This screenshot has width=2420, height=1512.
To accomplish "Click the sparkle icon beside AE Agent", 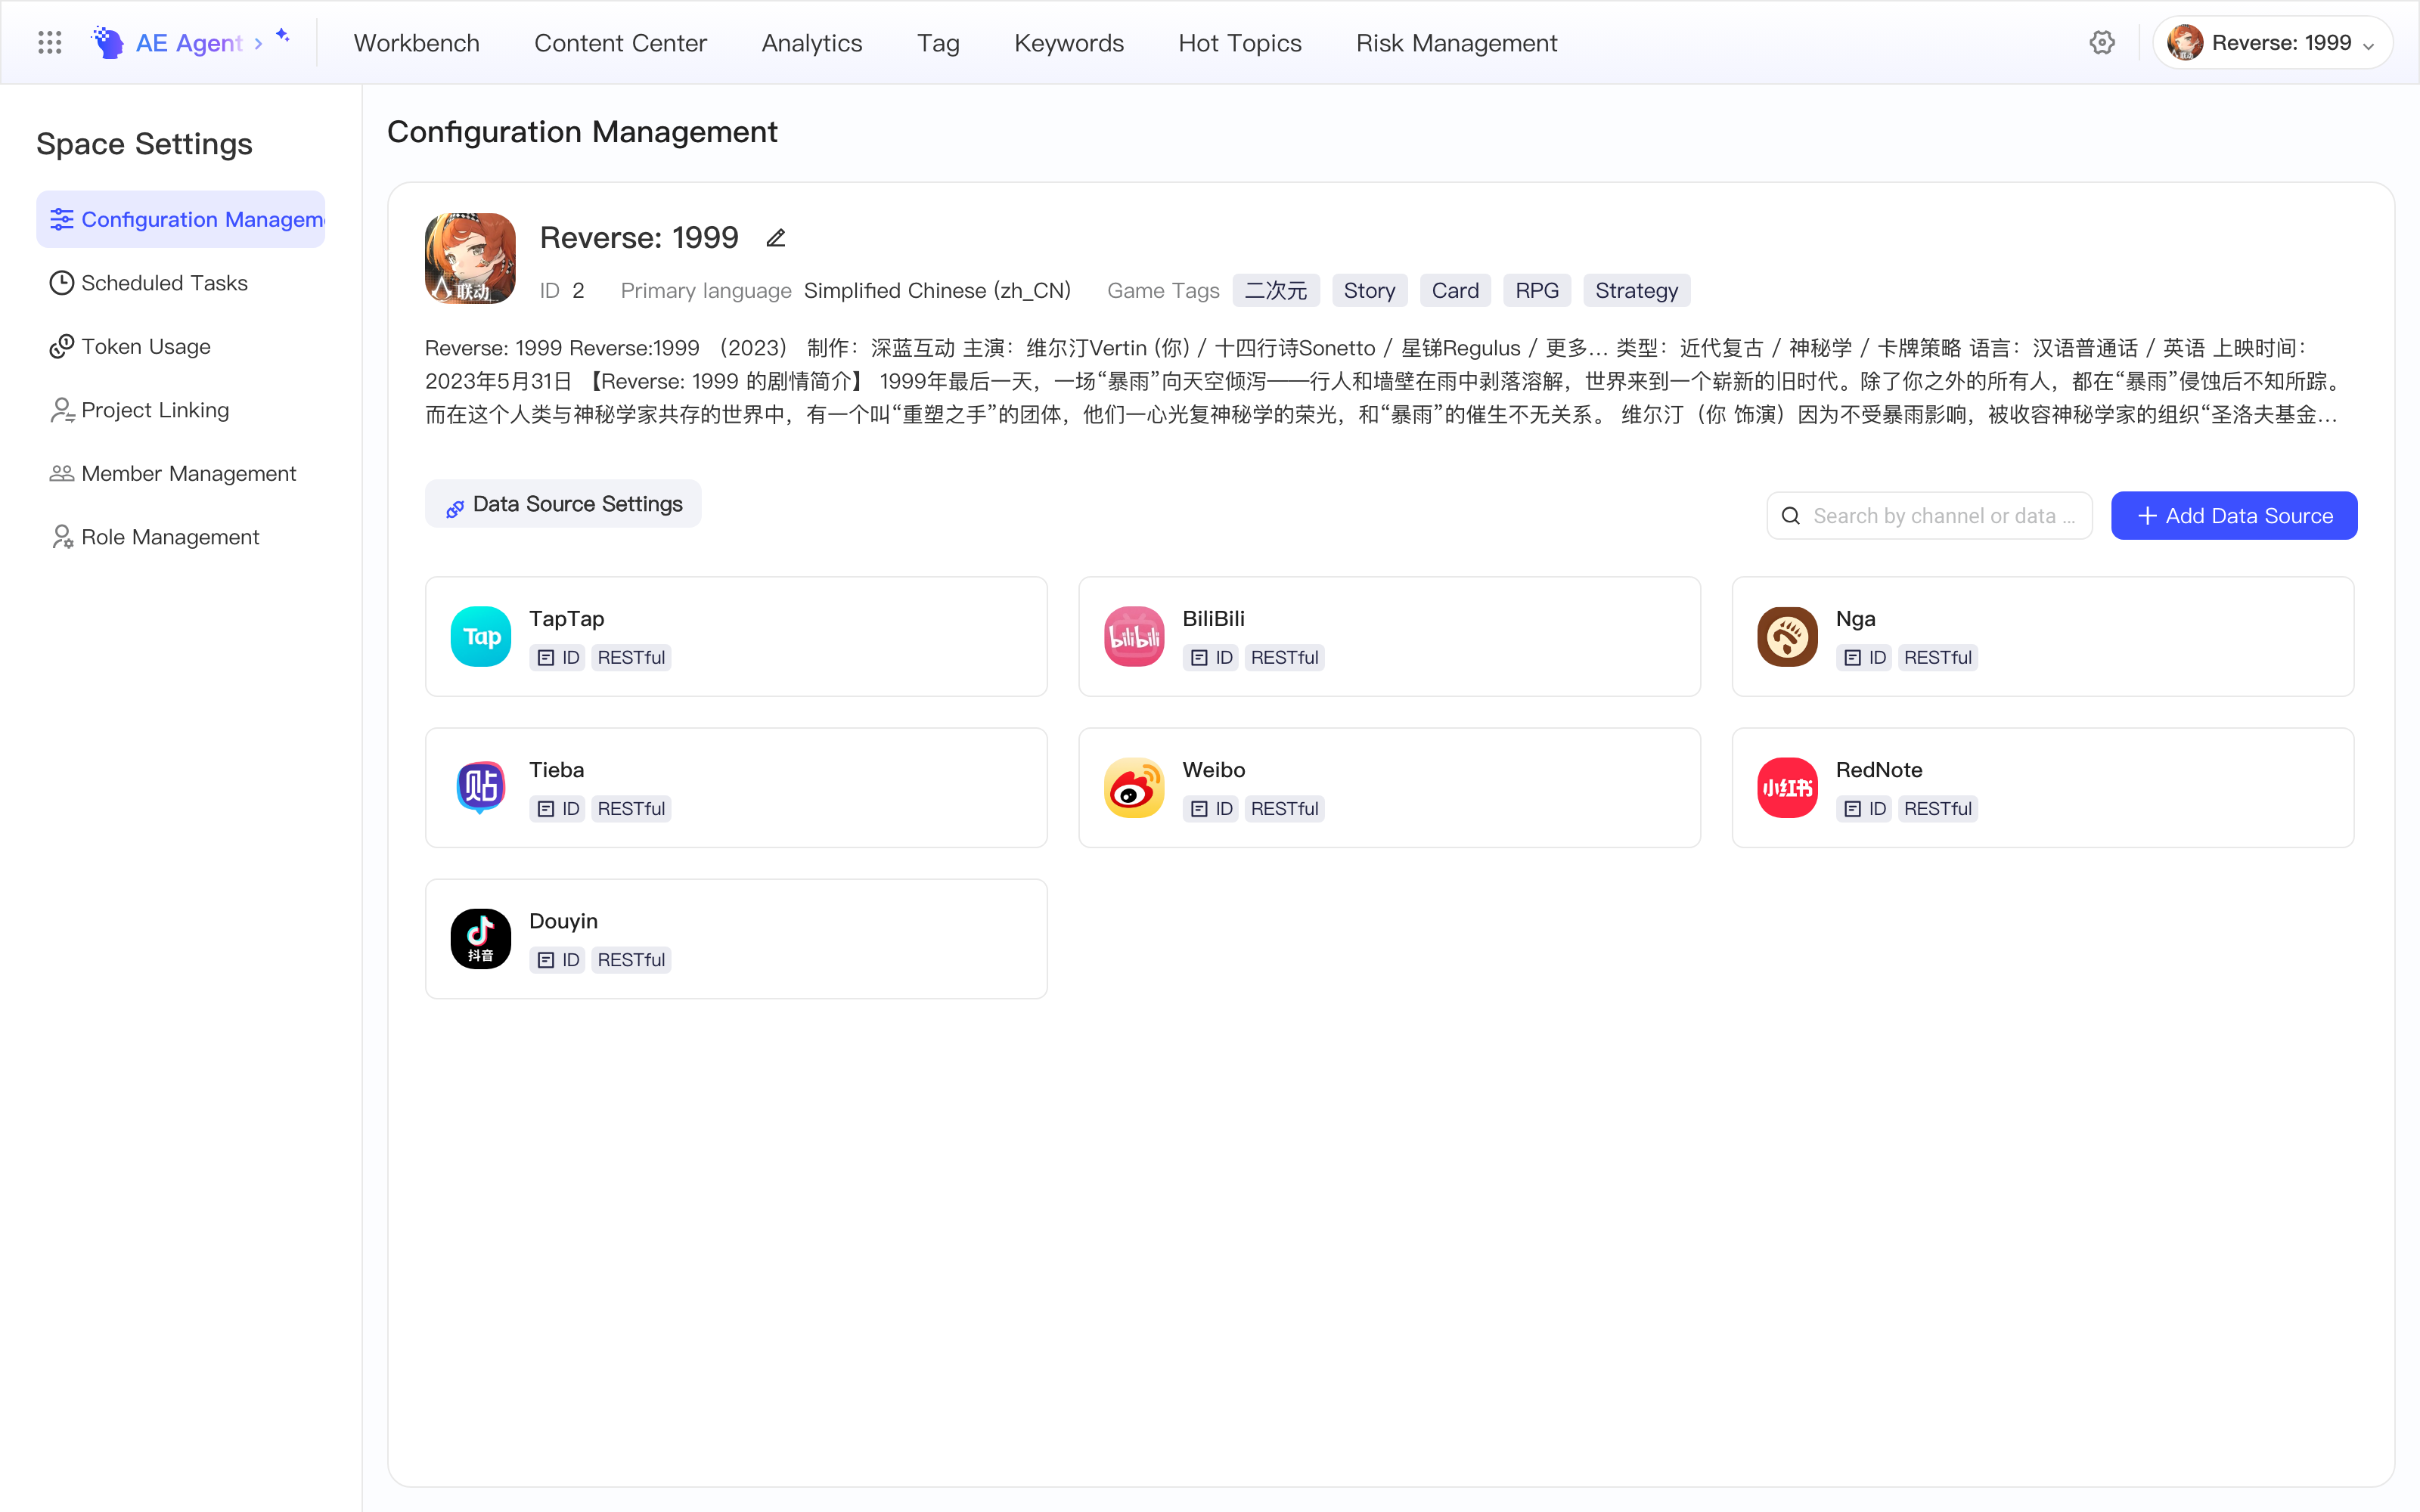I will click(x=283, y=35).
